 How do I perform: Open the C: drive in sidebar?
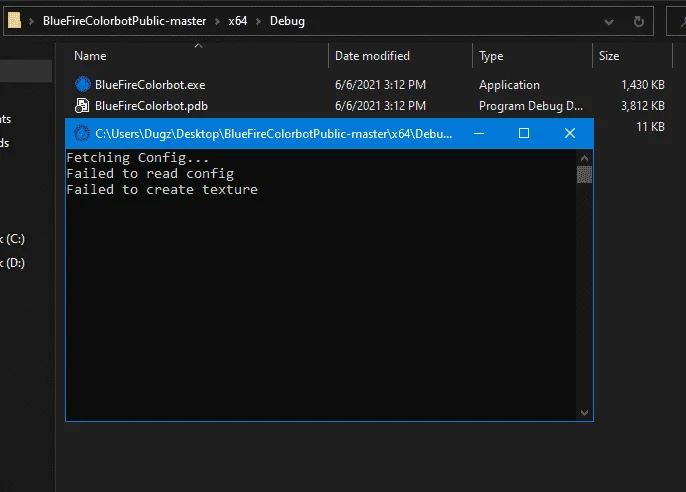coord(13,239)
